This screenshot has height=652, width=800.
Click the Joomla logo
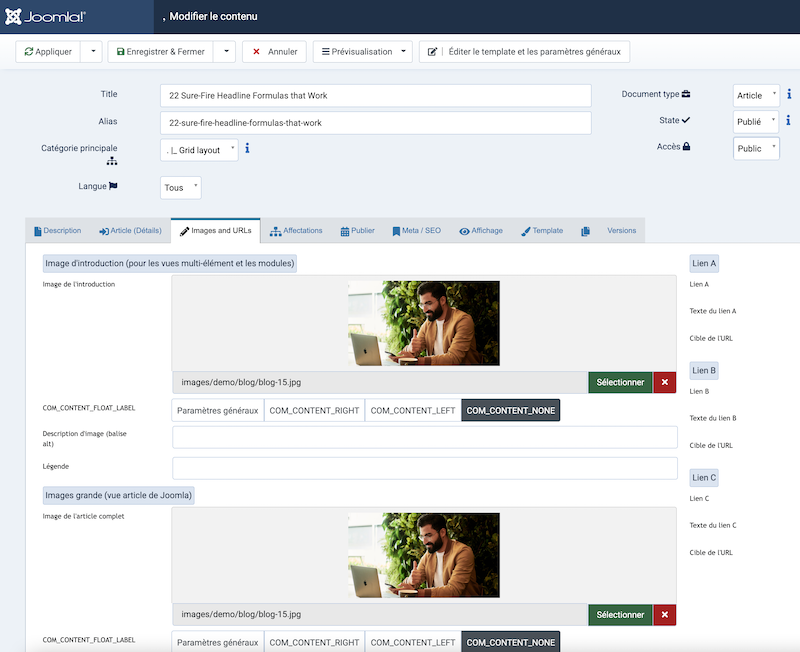pyautogui.click(x=45, y=17)
